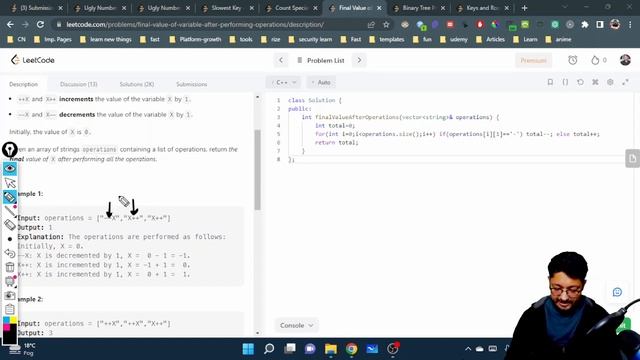Open the Platform-growth bookmark folder
The width and height of the screenshot is (640, 360).
pyautogui.click(x=195, y=39)
